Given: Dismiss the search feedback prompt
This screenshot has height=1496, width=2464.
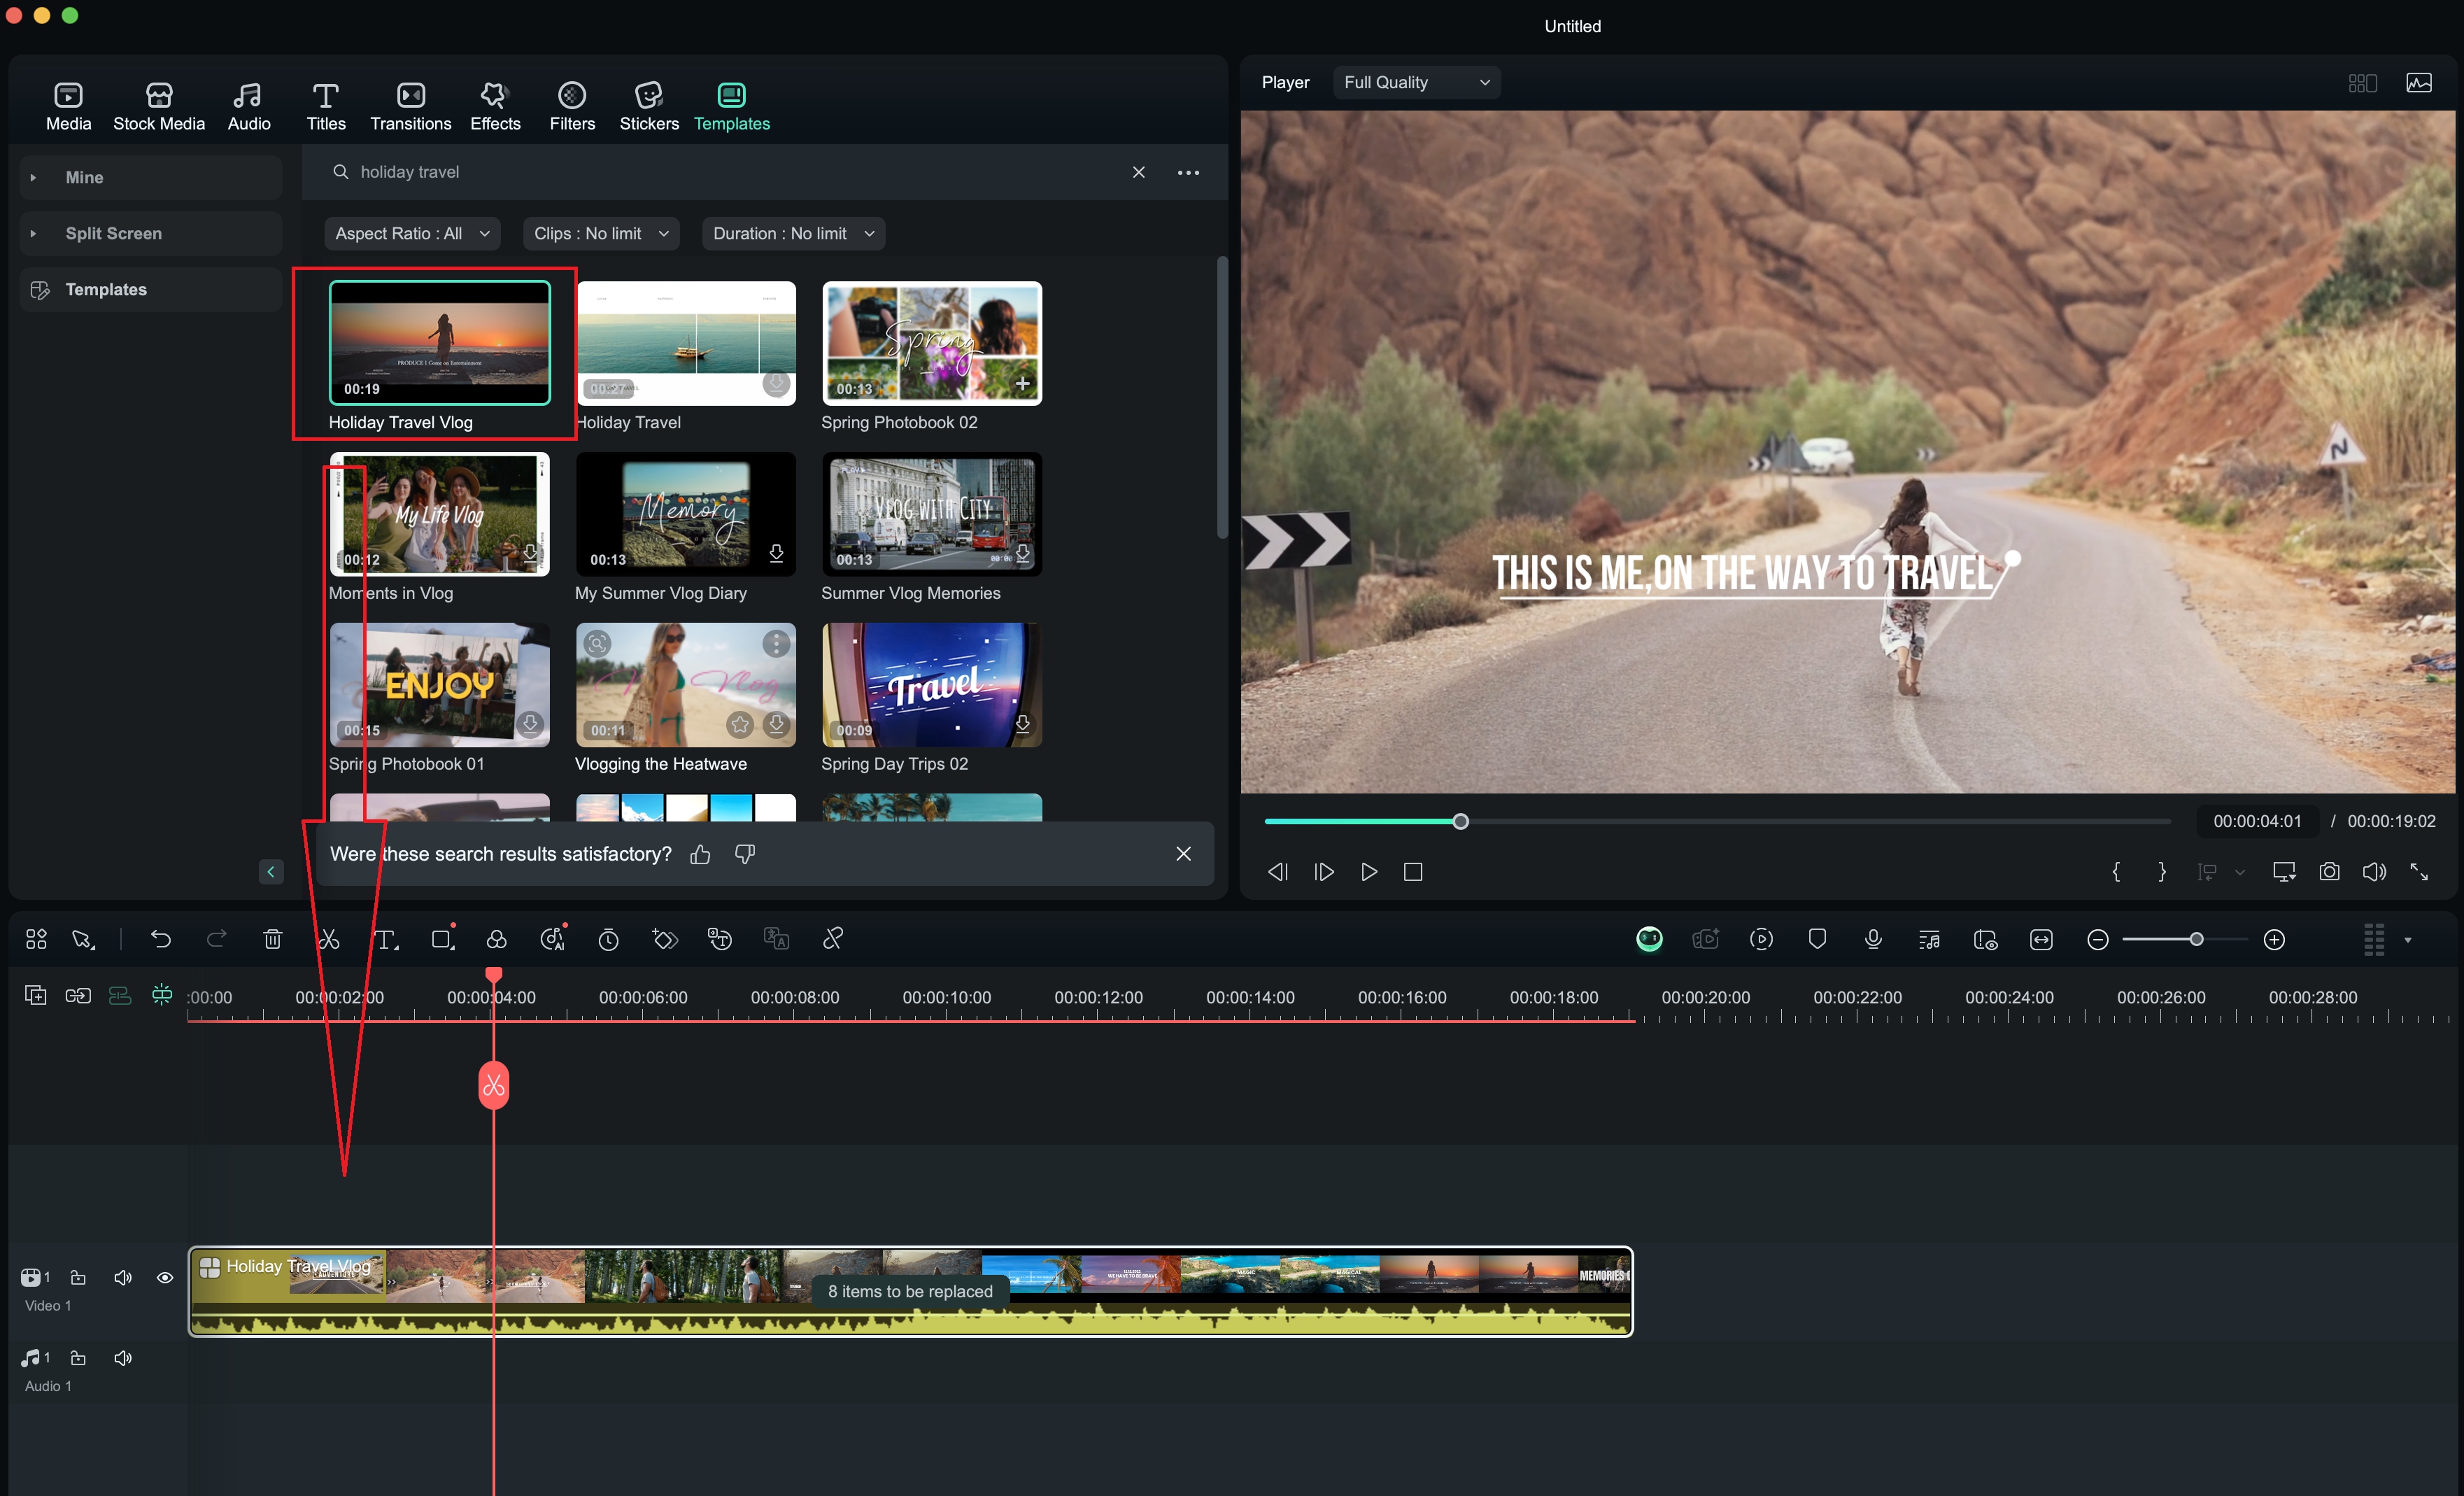Looking at the screenshot, I should [x=1183, y=854].
